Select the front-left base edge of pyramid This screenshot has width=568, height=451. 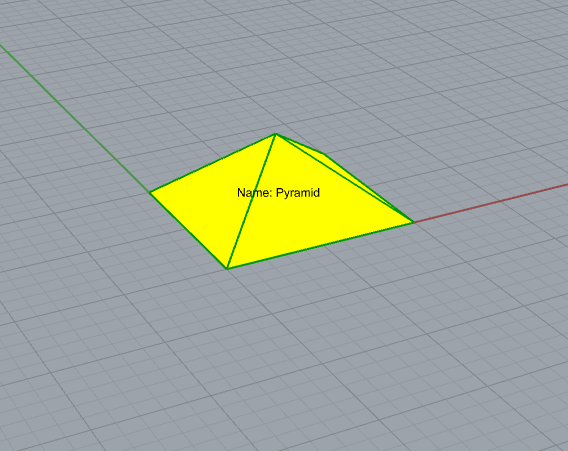pos(188,231)
